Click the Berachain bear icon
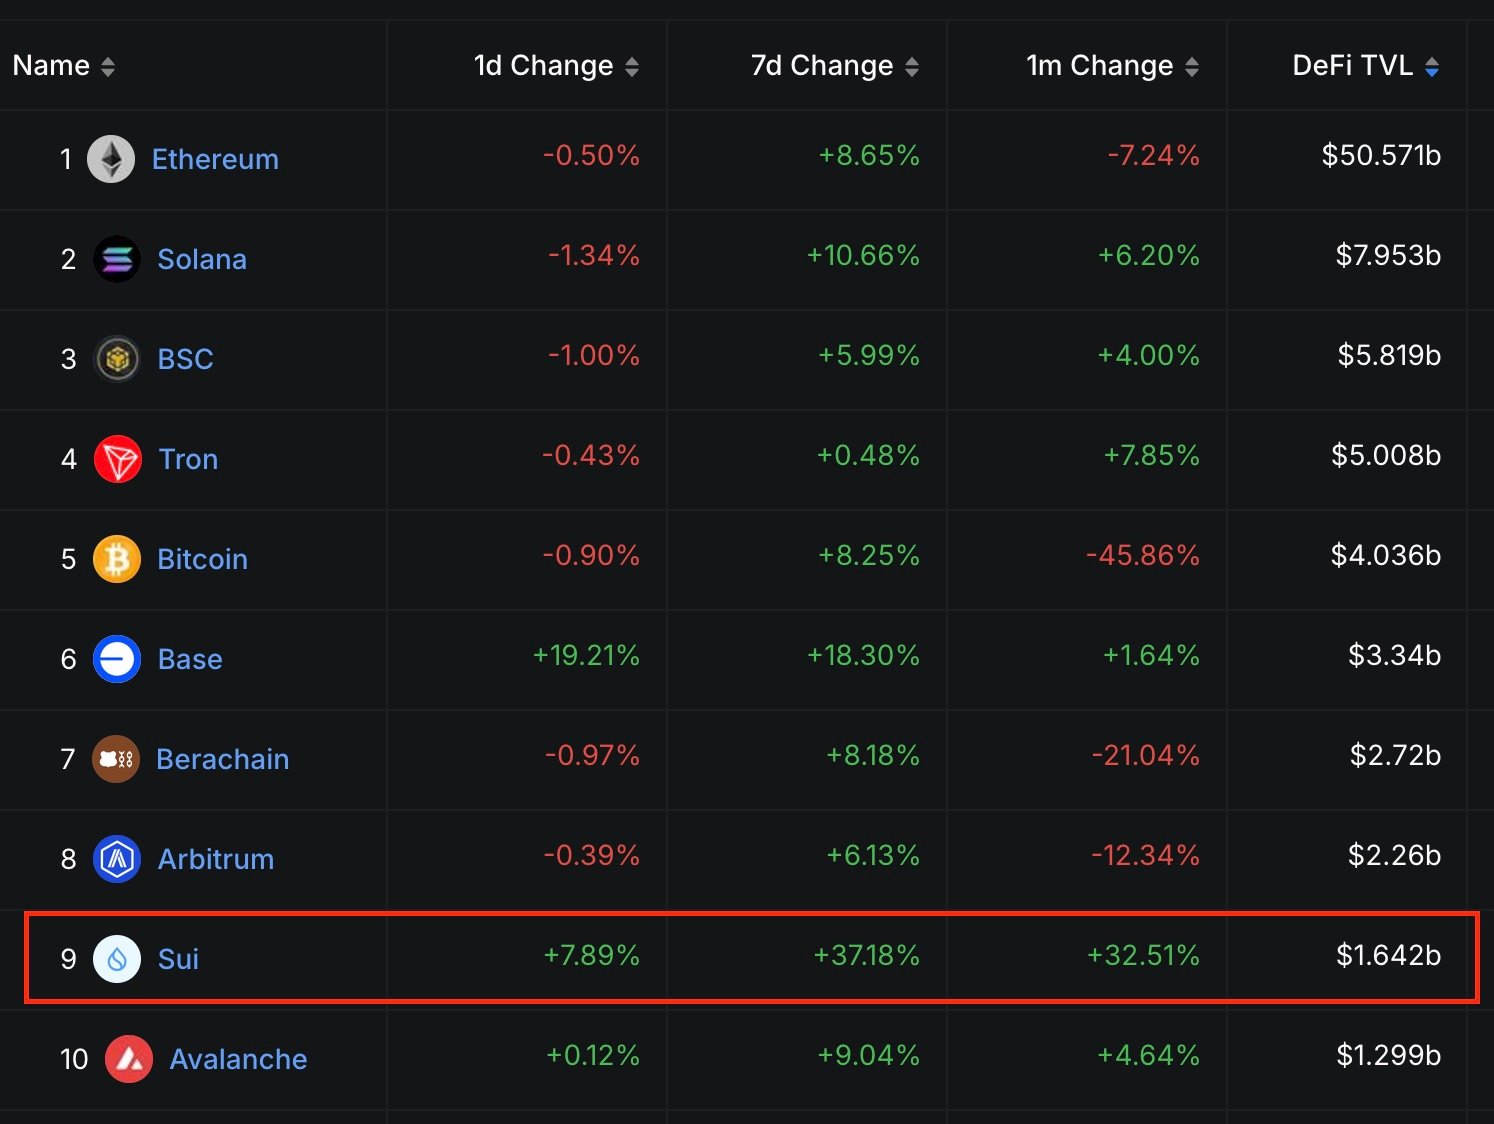Viewport: 1494px width, 1124px height. pyautogui.click(x=116, y=759)
